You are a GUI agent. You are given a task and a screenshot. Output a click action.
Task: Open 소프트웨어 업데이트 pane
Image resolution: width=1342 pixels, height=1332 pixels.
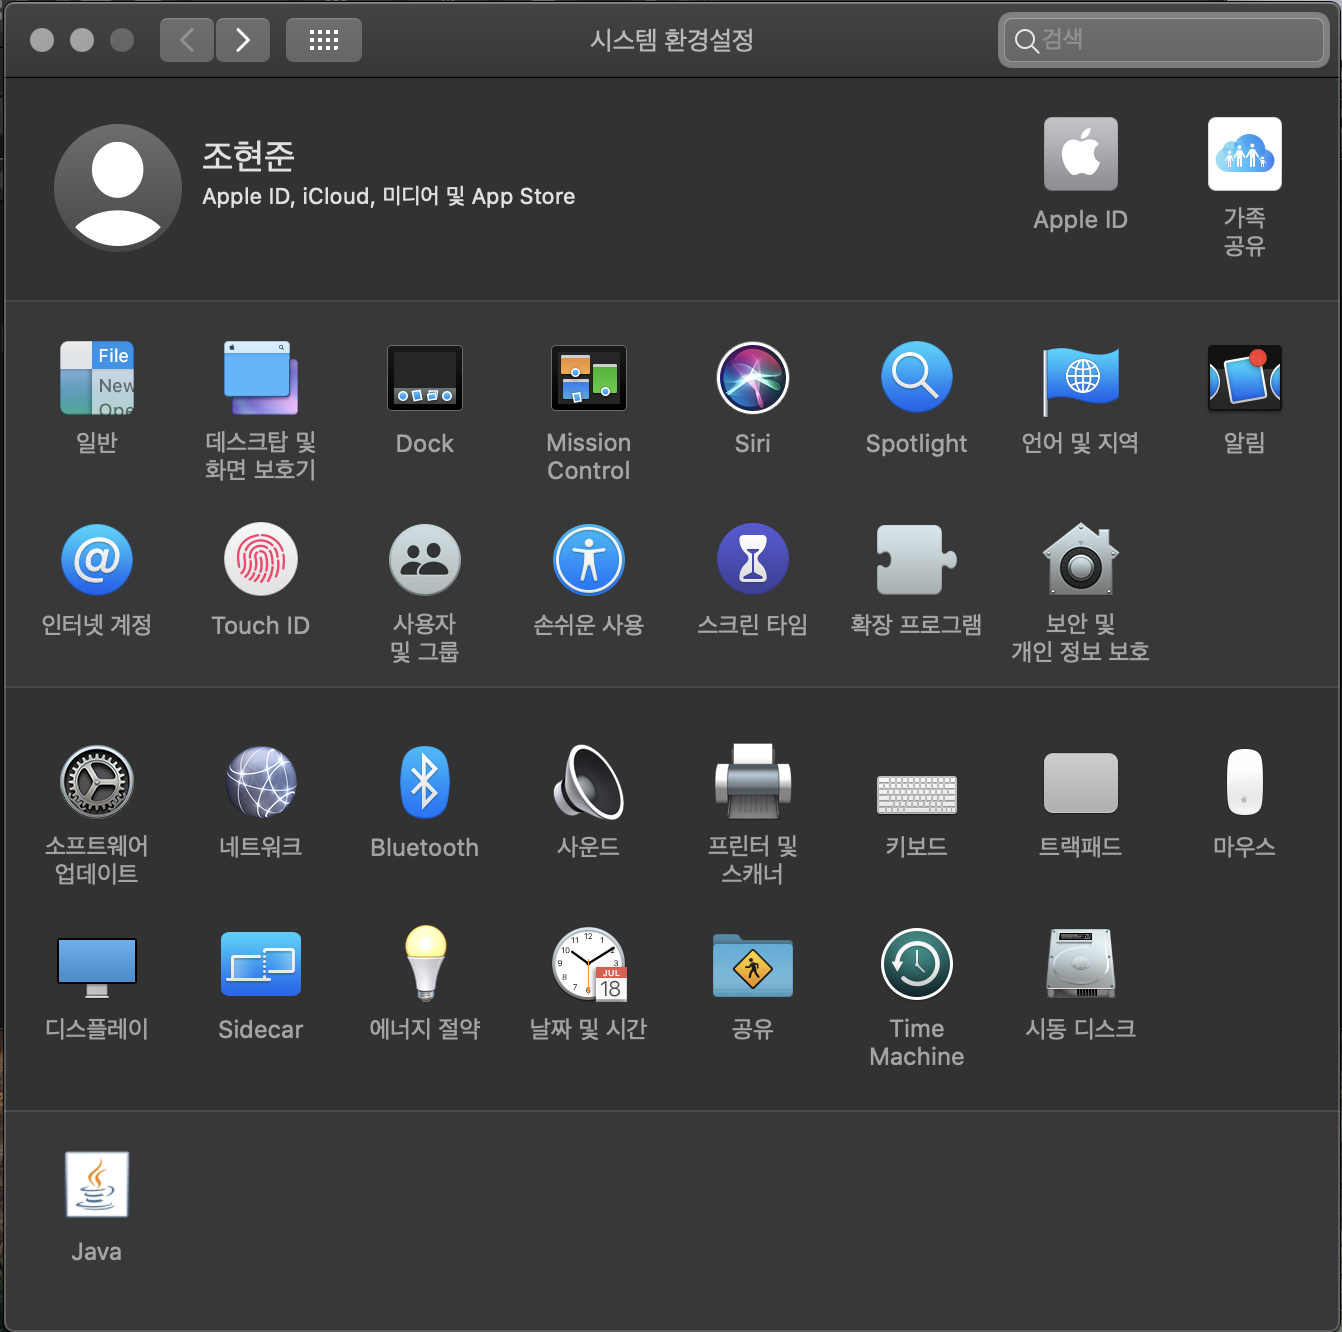coord(97,782)
